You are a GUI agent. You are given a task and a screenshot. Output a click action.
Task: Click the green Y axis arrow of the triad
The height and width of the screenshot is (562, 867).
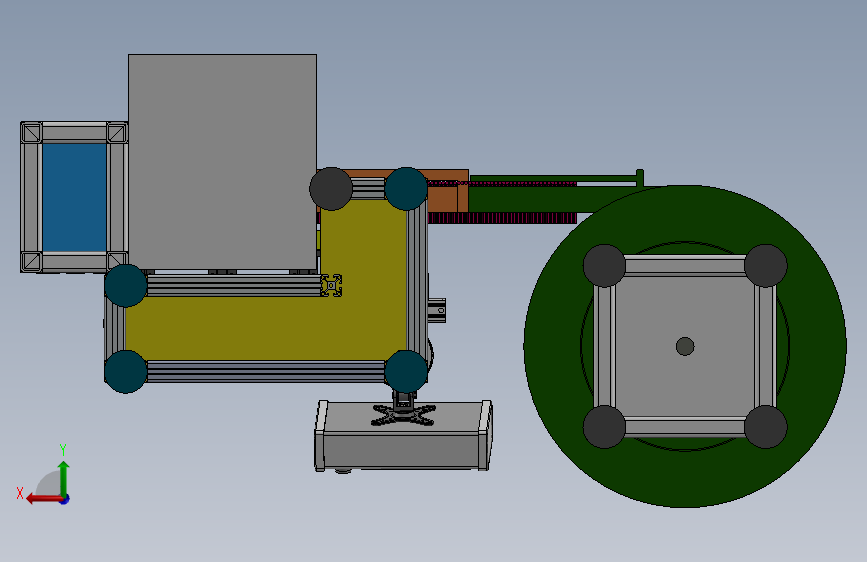64,477
